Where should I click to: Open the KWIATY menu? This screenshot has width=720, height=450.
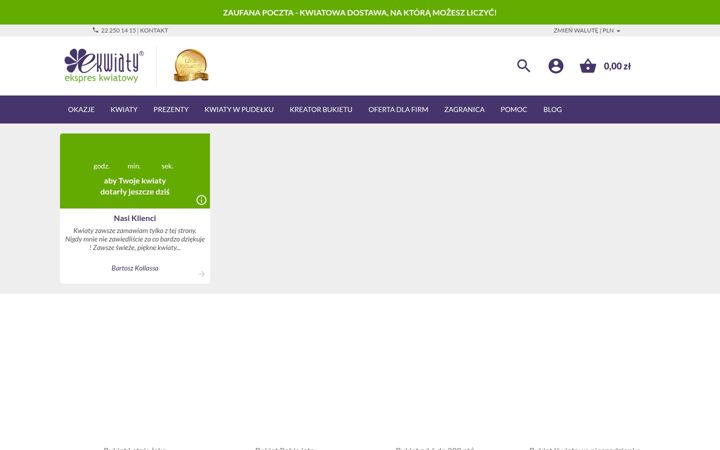click(x=124, y=109)
